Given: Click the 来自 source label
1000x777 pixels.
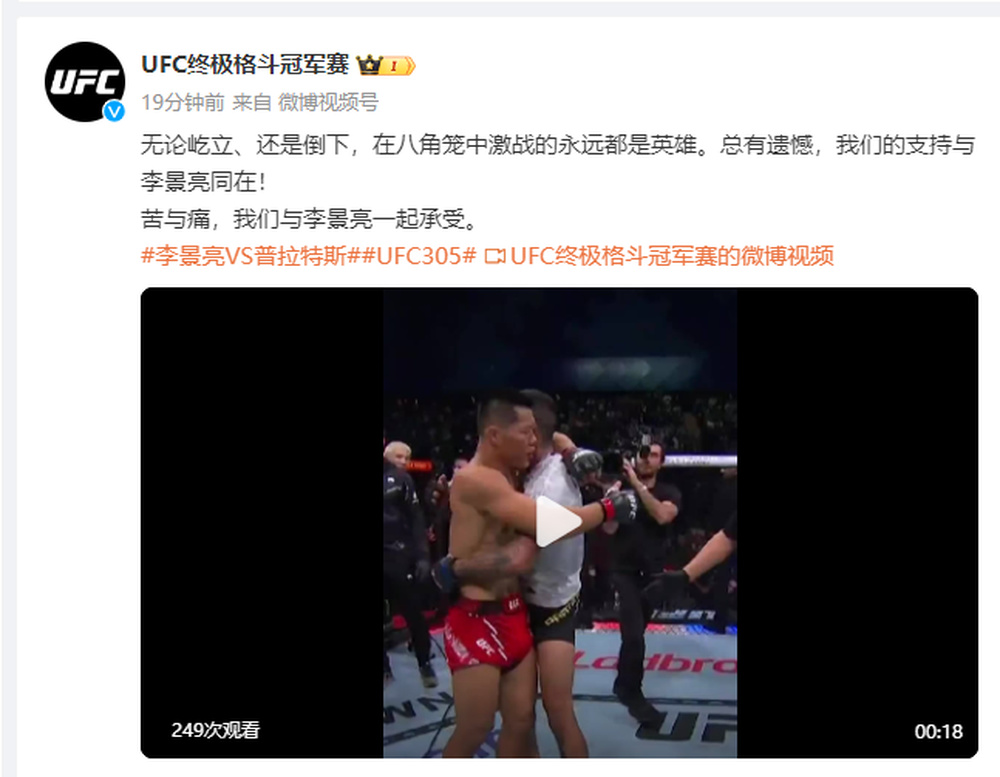Looking at the screenshot, I should [252, 102].
